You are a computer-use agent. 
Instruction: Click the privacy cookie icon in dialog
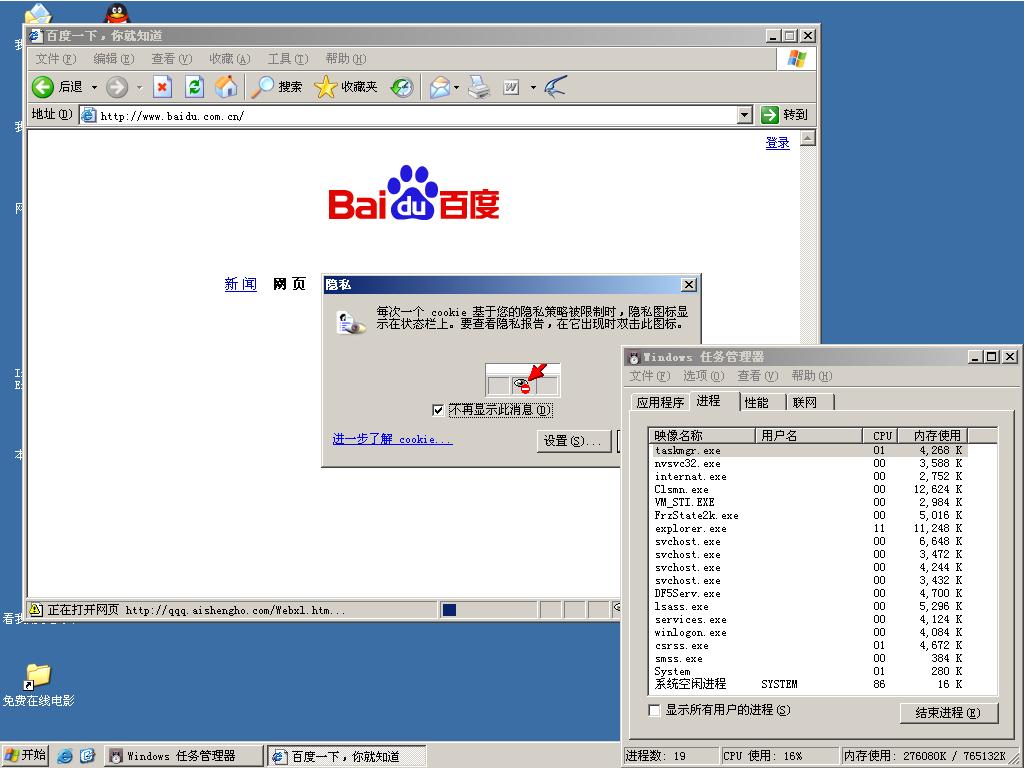(350, 323)
